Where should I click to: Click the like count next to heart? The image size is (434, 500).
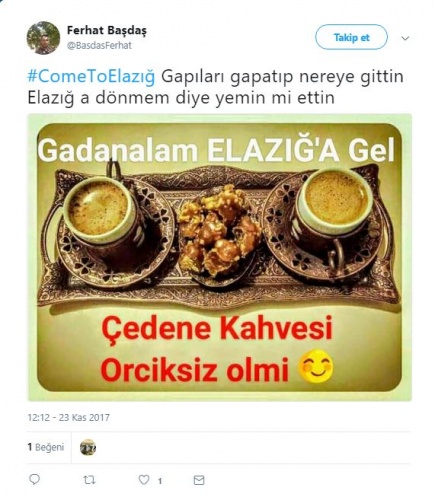(160, 481)
